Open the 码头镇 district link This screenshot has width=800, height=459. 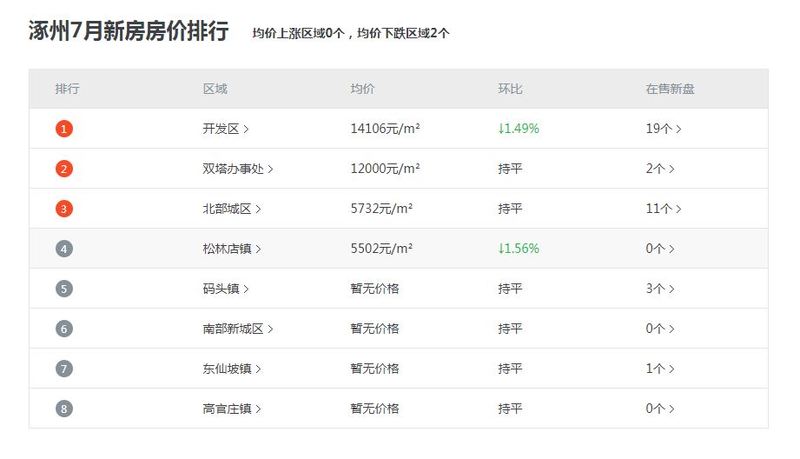tap(226, 289)
